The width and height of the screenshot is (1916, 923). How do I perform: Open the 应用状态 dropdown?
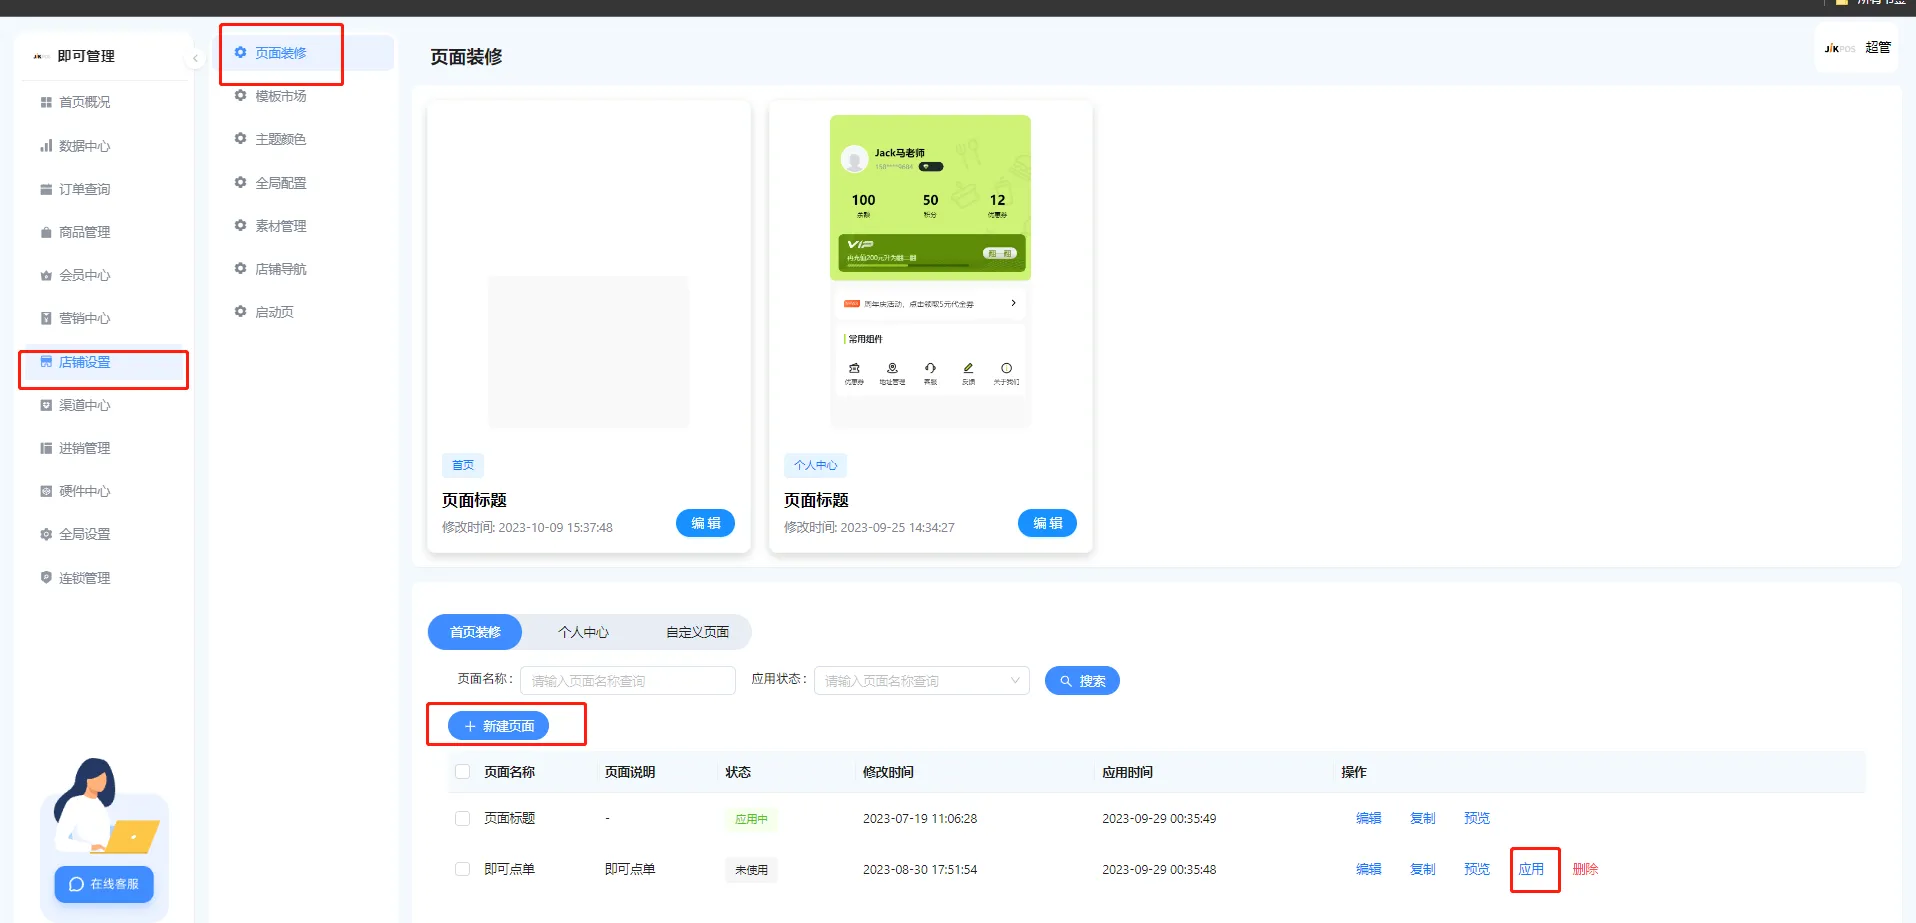pos(921,681)
